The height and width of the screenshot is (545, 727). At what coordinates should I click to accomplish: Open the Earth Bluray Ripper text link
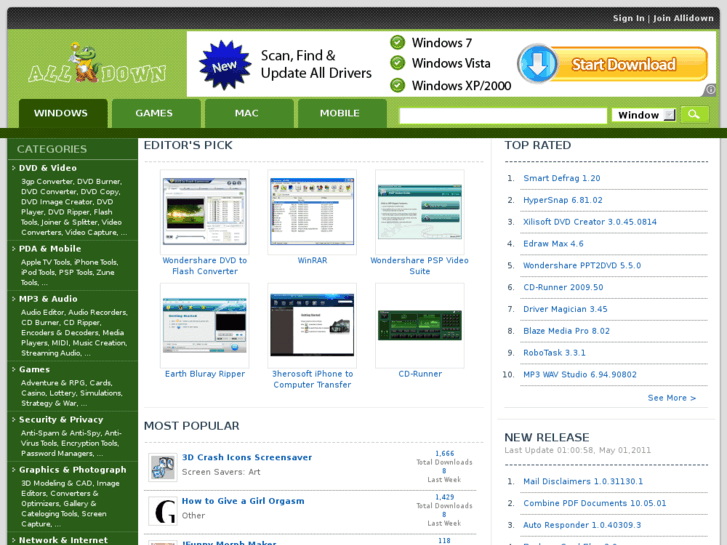pos(205,374)
